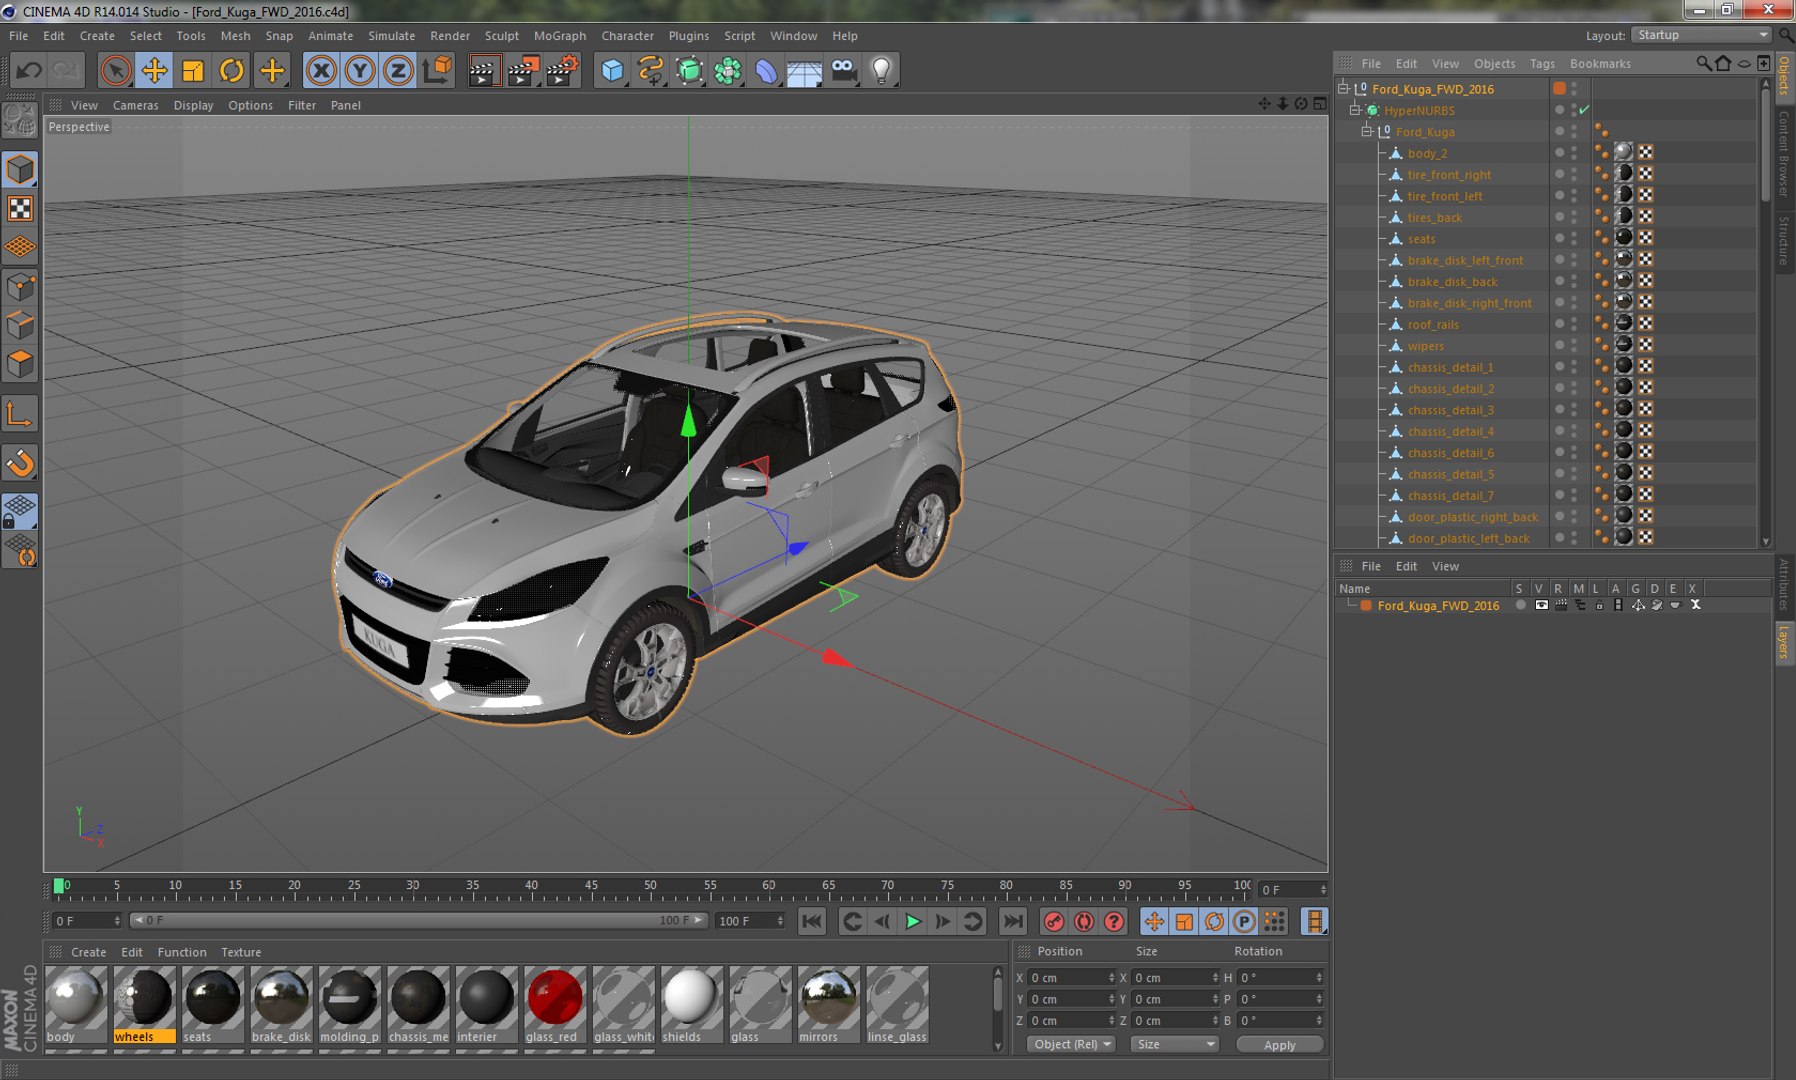Go to end of animation button
This screenshot has height=1080, width=1796.
[1012, 921]
